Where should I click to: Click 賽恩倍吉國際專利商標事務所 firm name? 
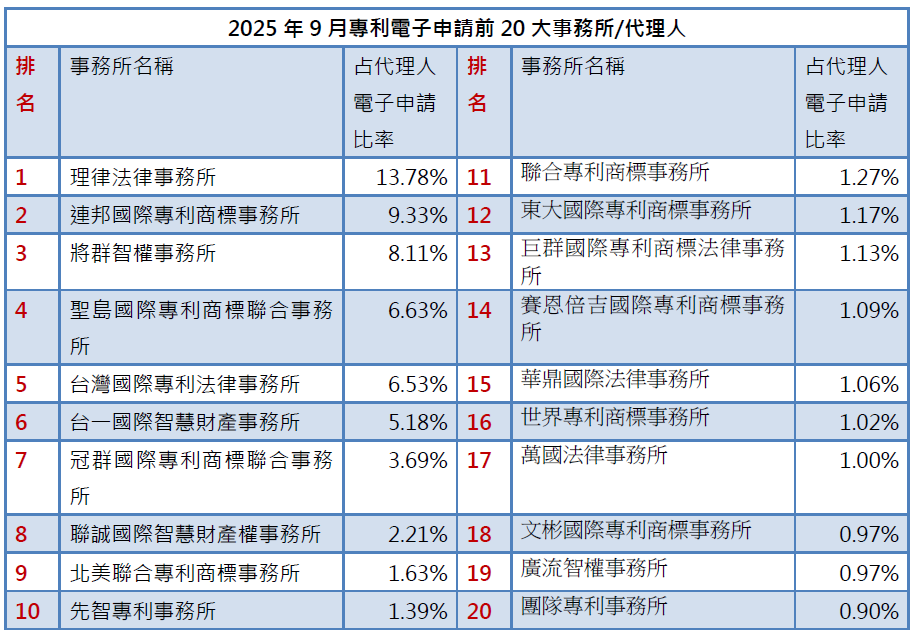pyautogui.click(x=652, y=306)
